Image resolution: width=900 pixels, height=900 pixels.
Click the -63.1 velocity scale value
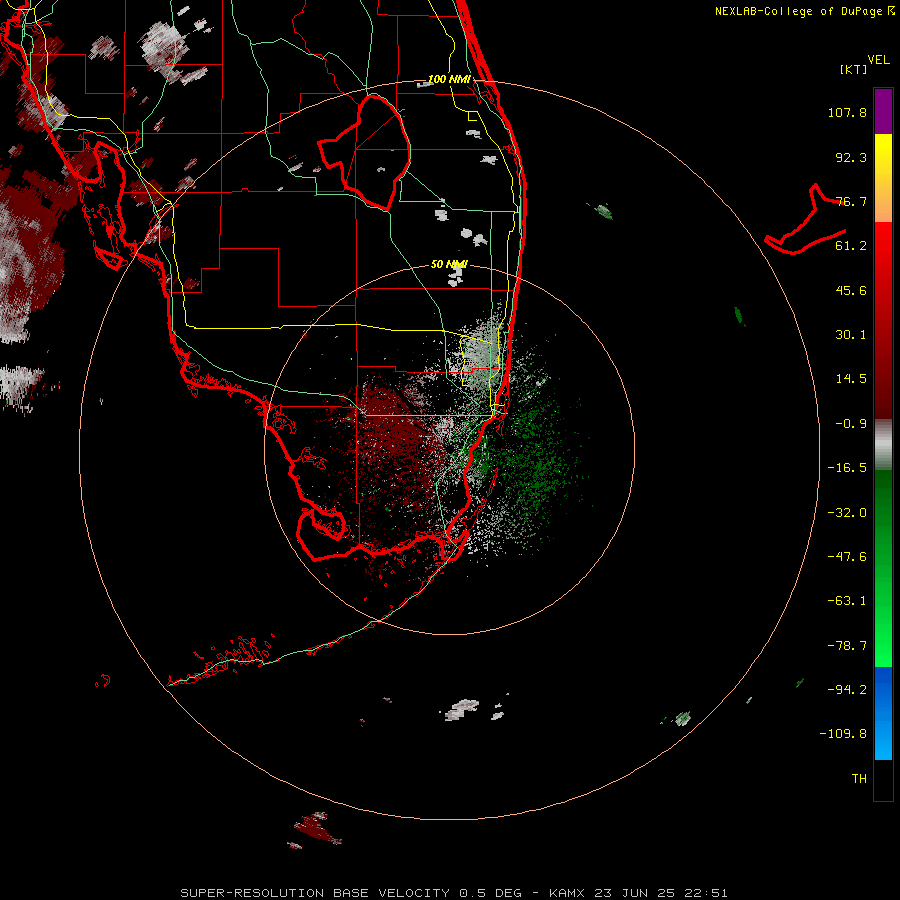click(x=847, y=601)
